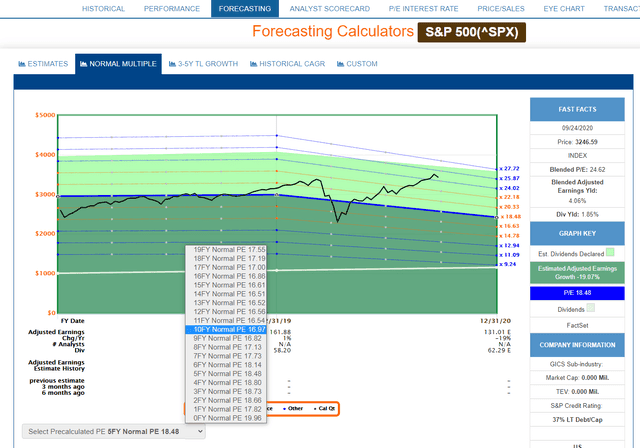Click the 37% LT Debt/Cap value
Screen dimensions: 640x448
coord(577,420)
